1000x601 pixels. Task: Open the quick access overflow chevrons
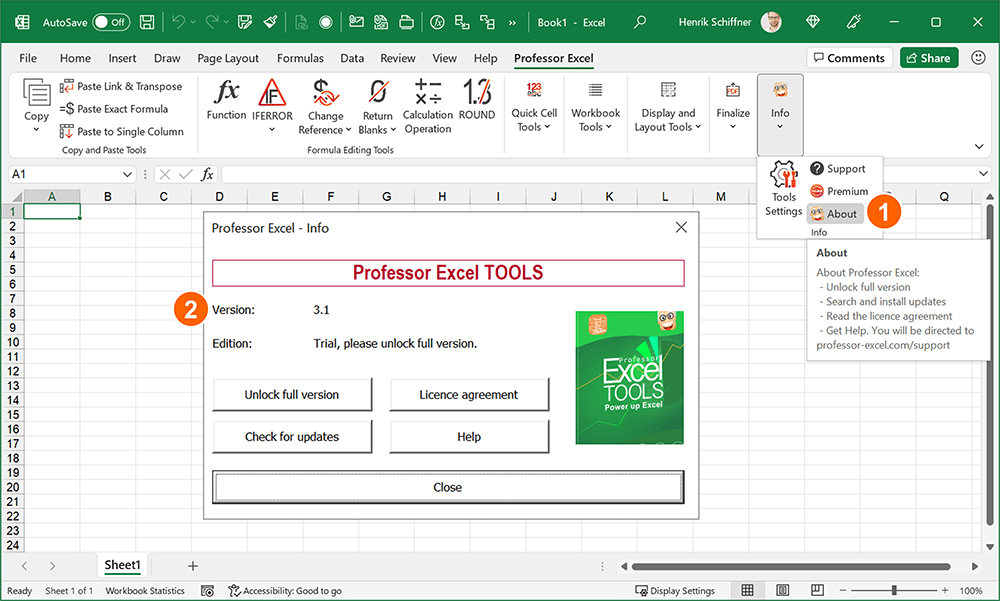coord(512,22)
